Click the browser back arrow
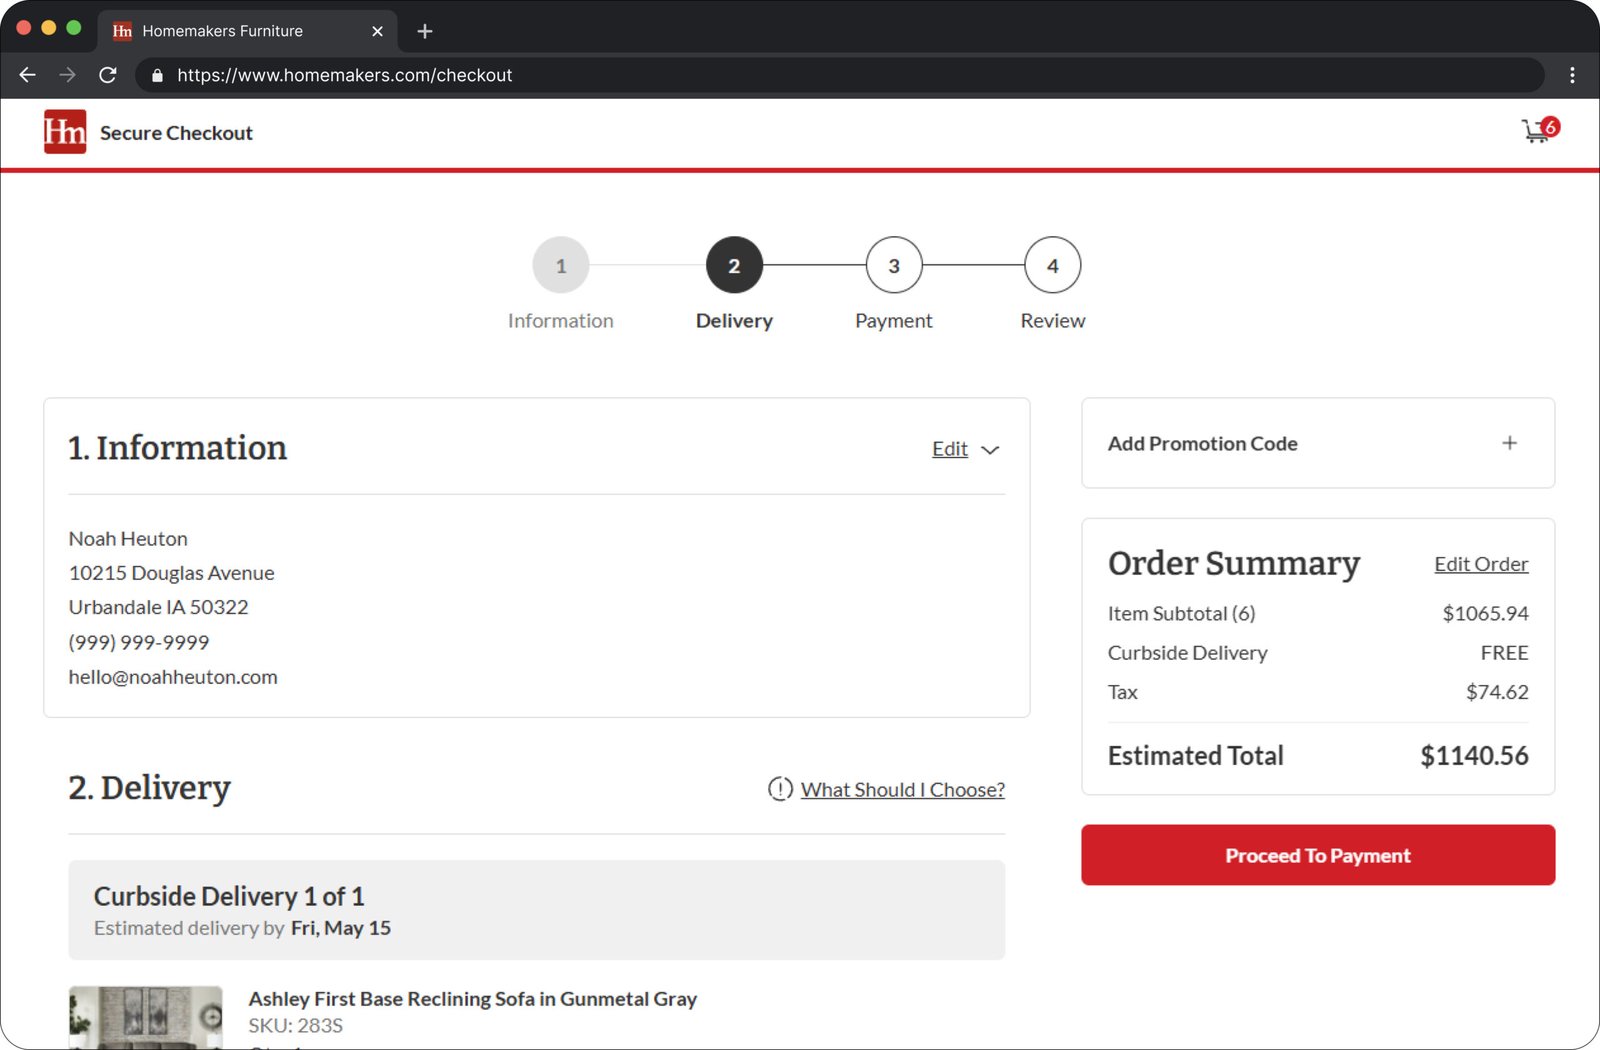 pos(27,75)
